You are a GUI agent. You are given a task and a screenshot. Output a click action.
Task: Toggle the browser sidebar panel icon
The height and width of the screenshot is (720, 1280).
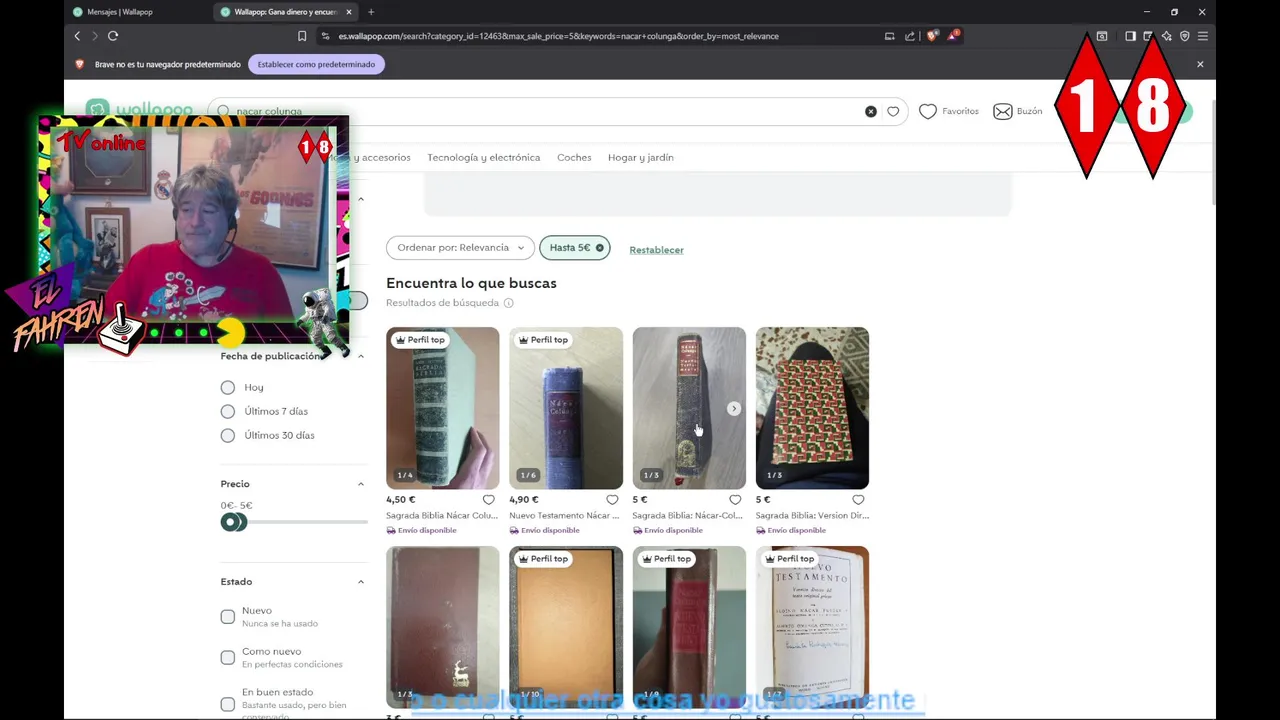pos(1130,36)
